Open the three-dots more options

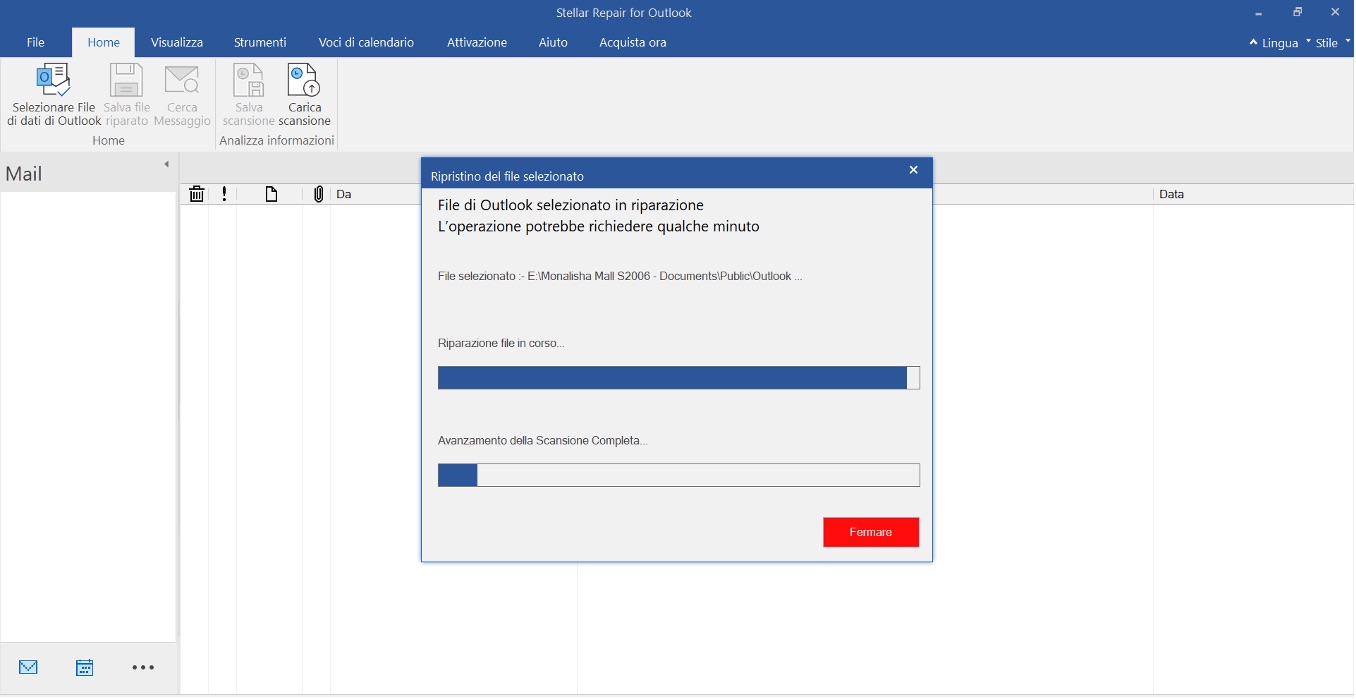143,667
